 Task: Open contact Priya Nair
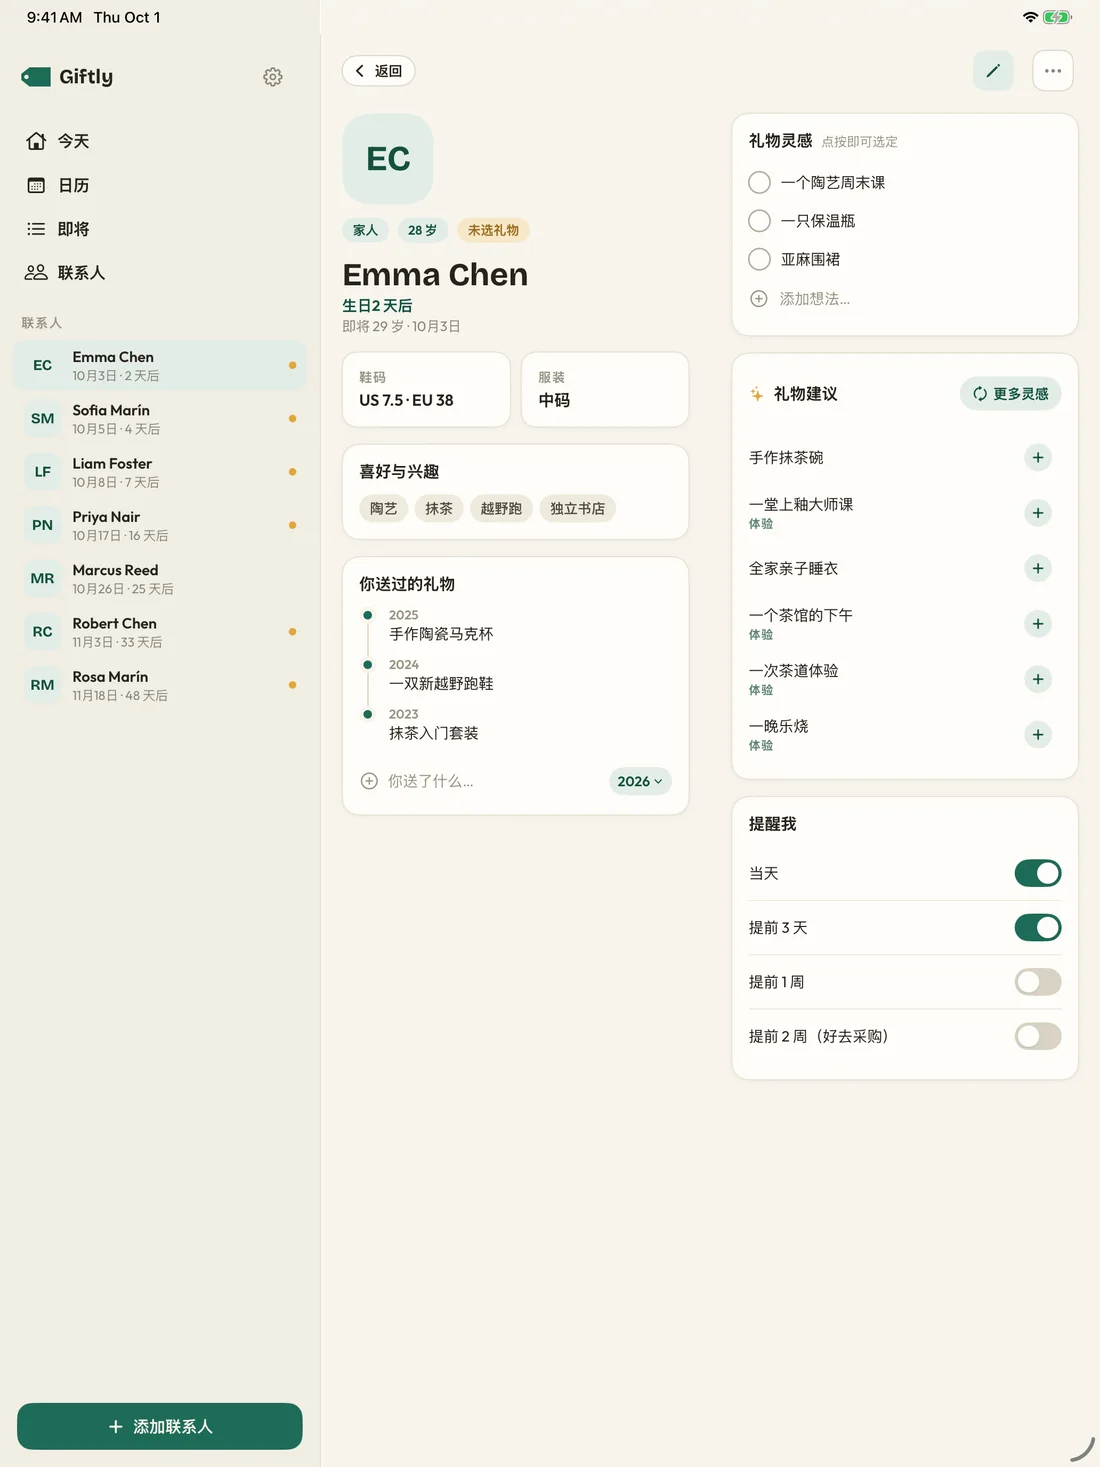click(x=160, y=525)
